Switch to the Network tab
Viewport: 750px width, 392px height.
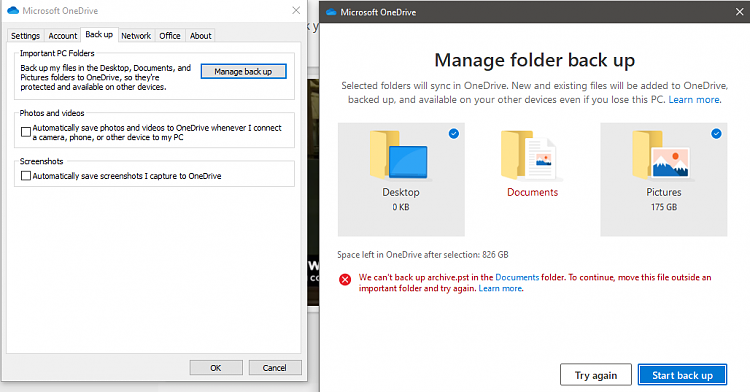(x=136, y=36)
